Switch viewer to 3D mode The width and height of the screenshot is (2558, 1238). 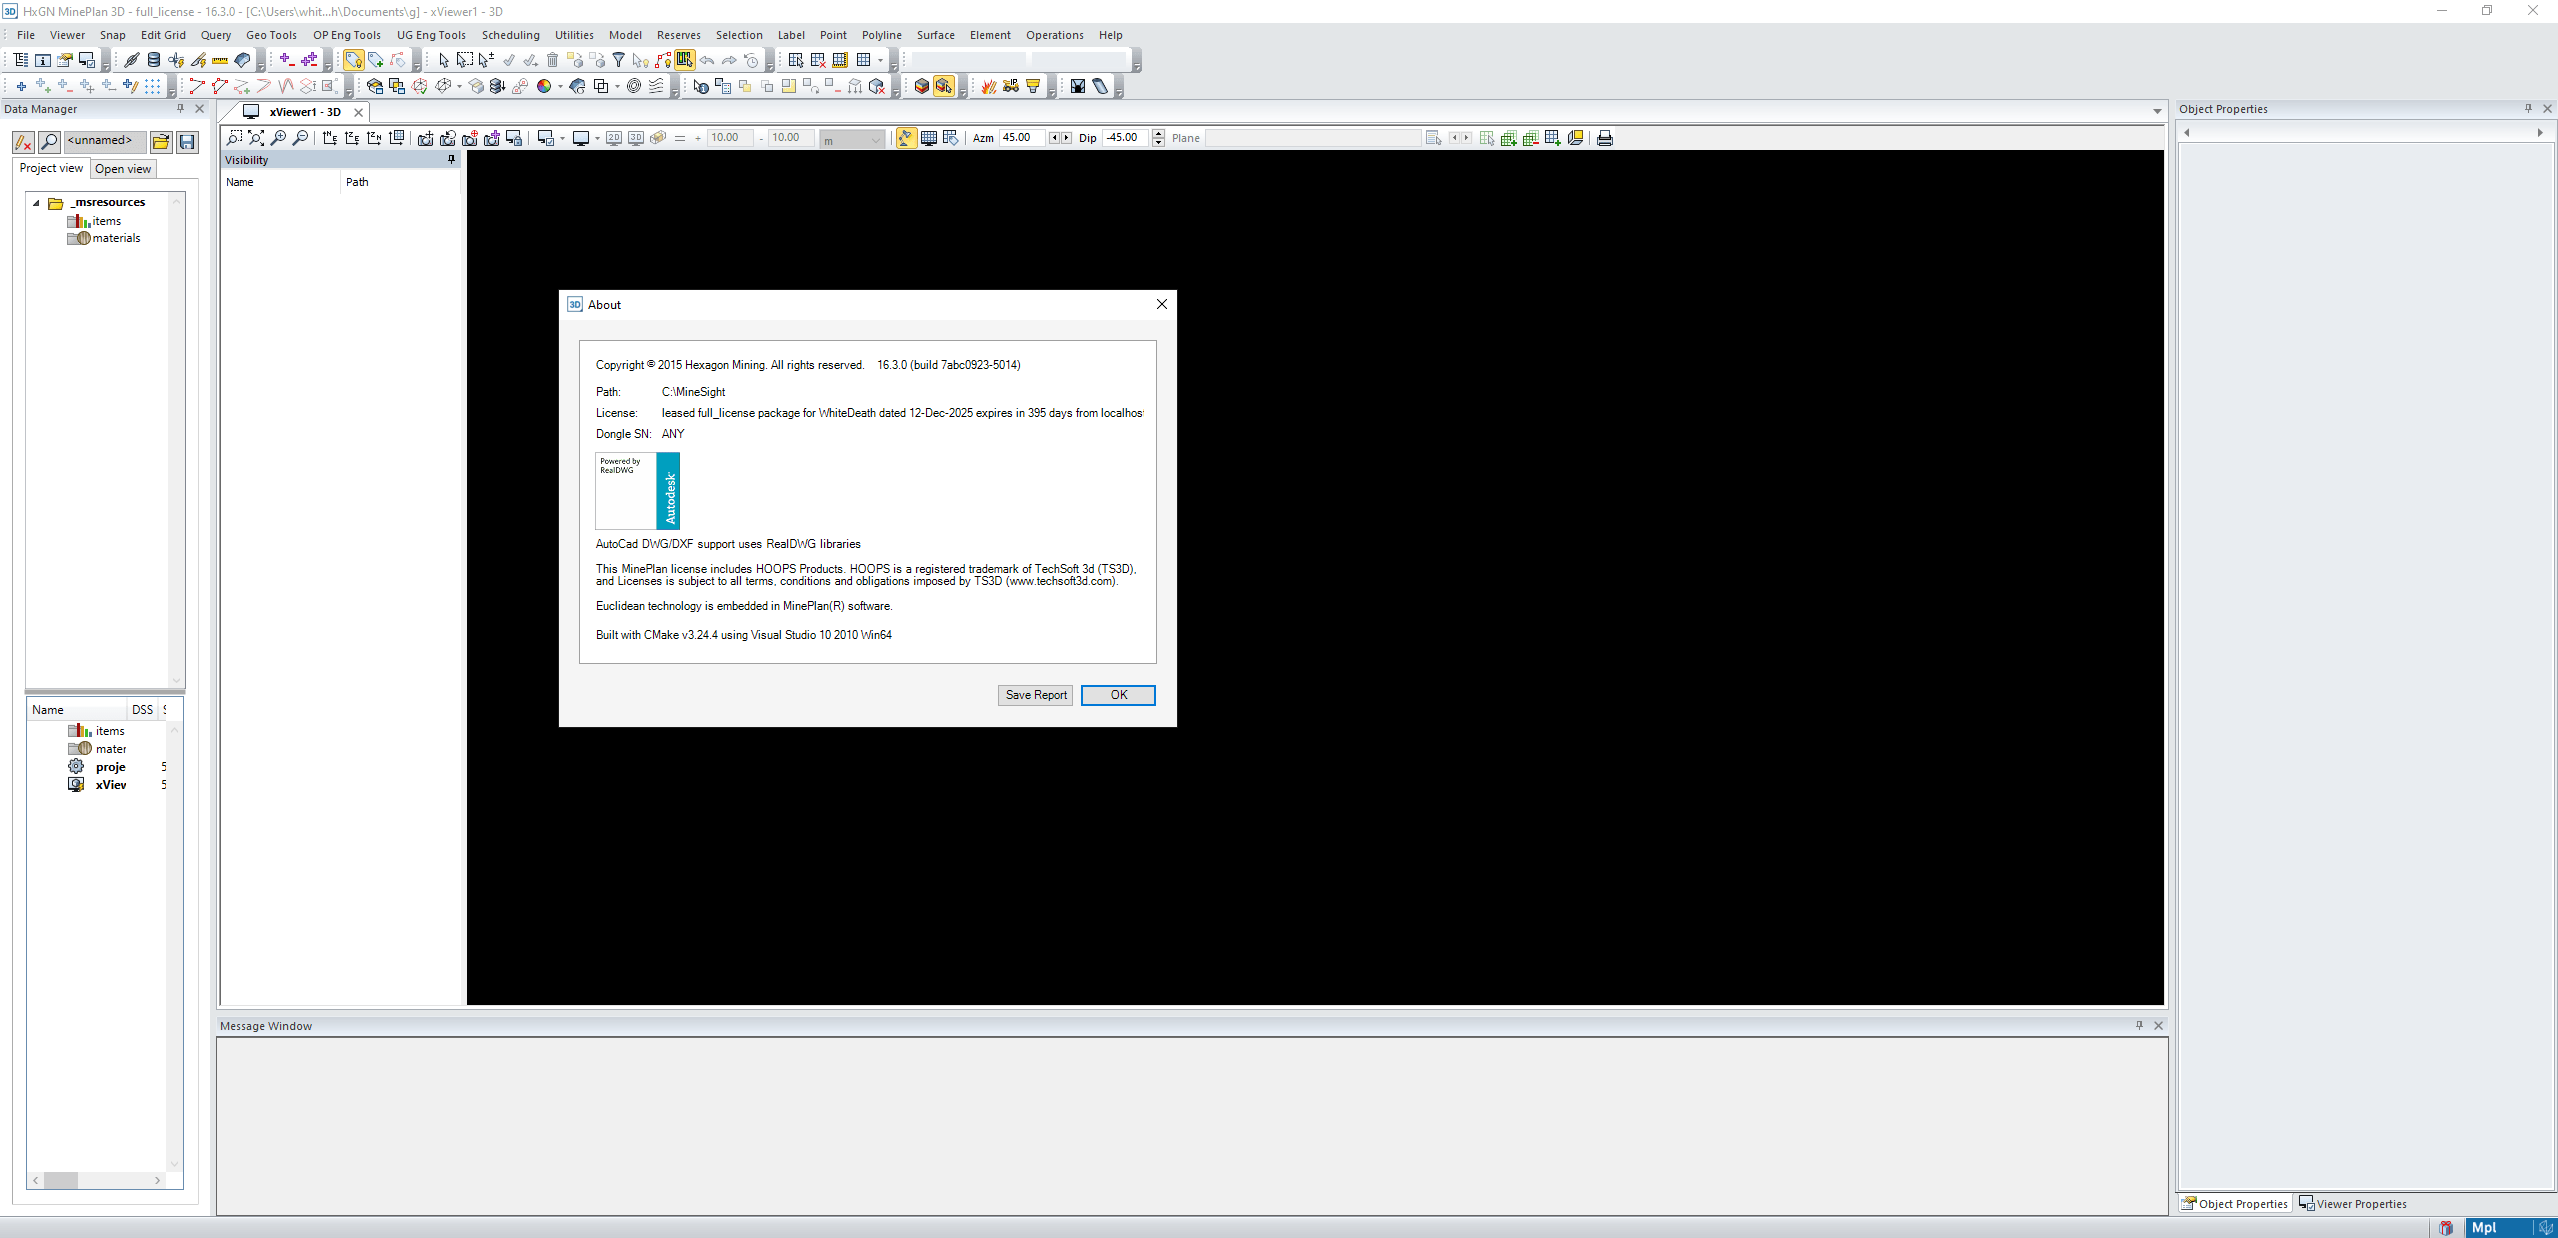pyautogui.click(x=636, y=138)
